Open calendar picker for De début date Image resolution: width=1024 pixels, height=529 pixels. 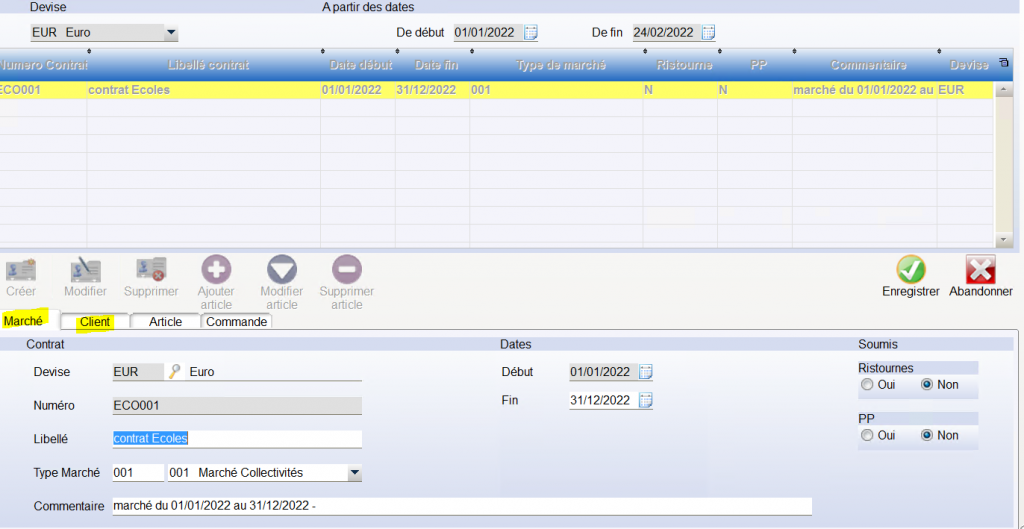tap(530, 32)
